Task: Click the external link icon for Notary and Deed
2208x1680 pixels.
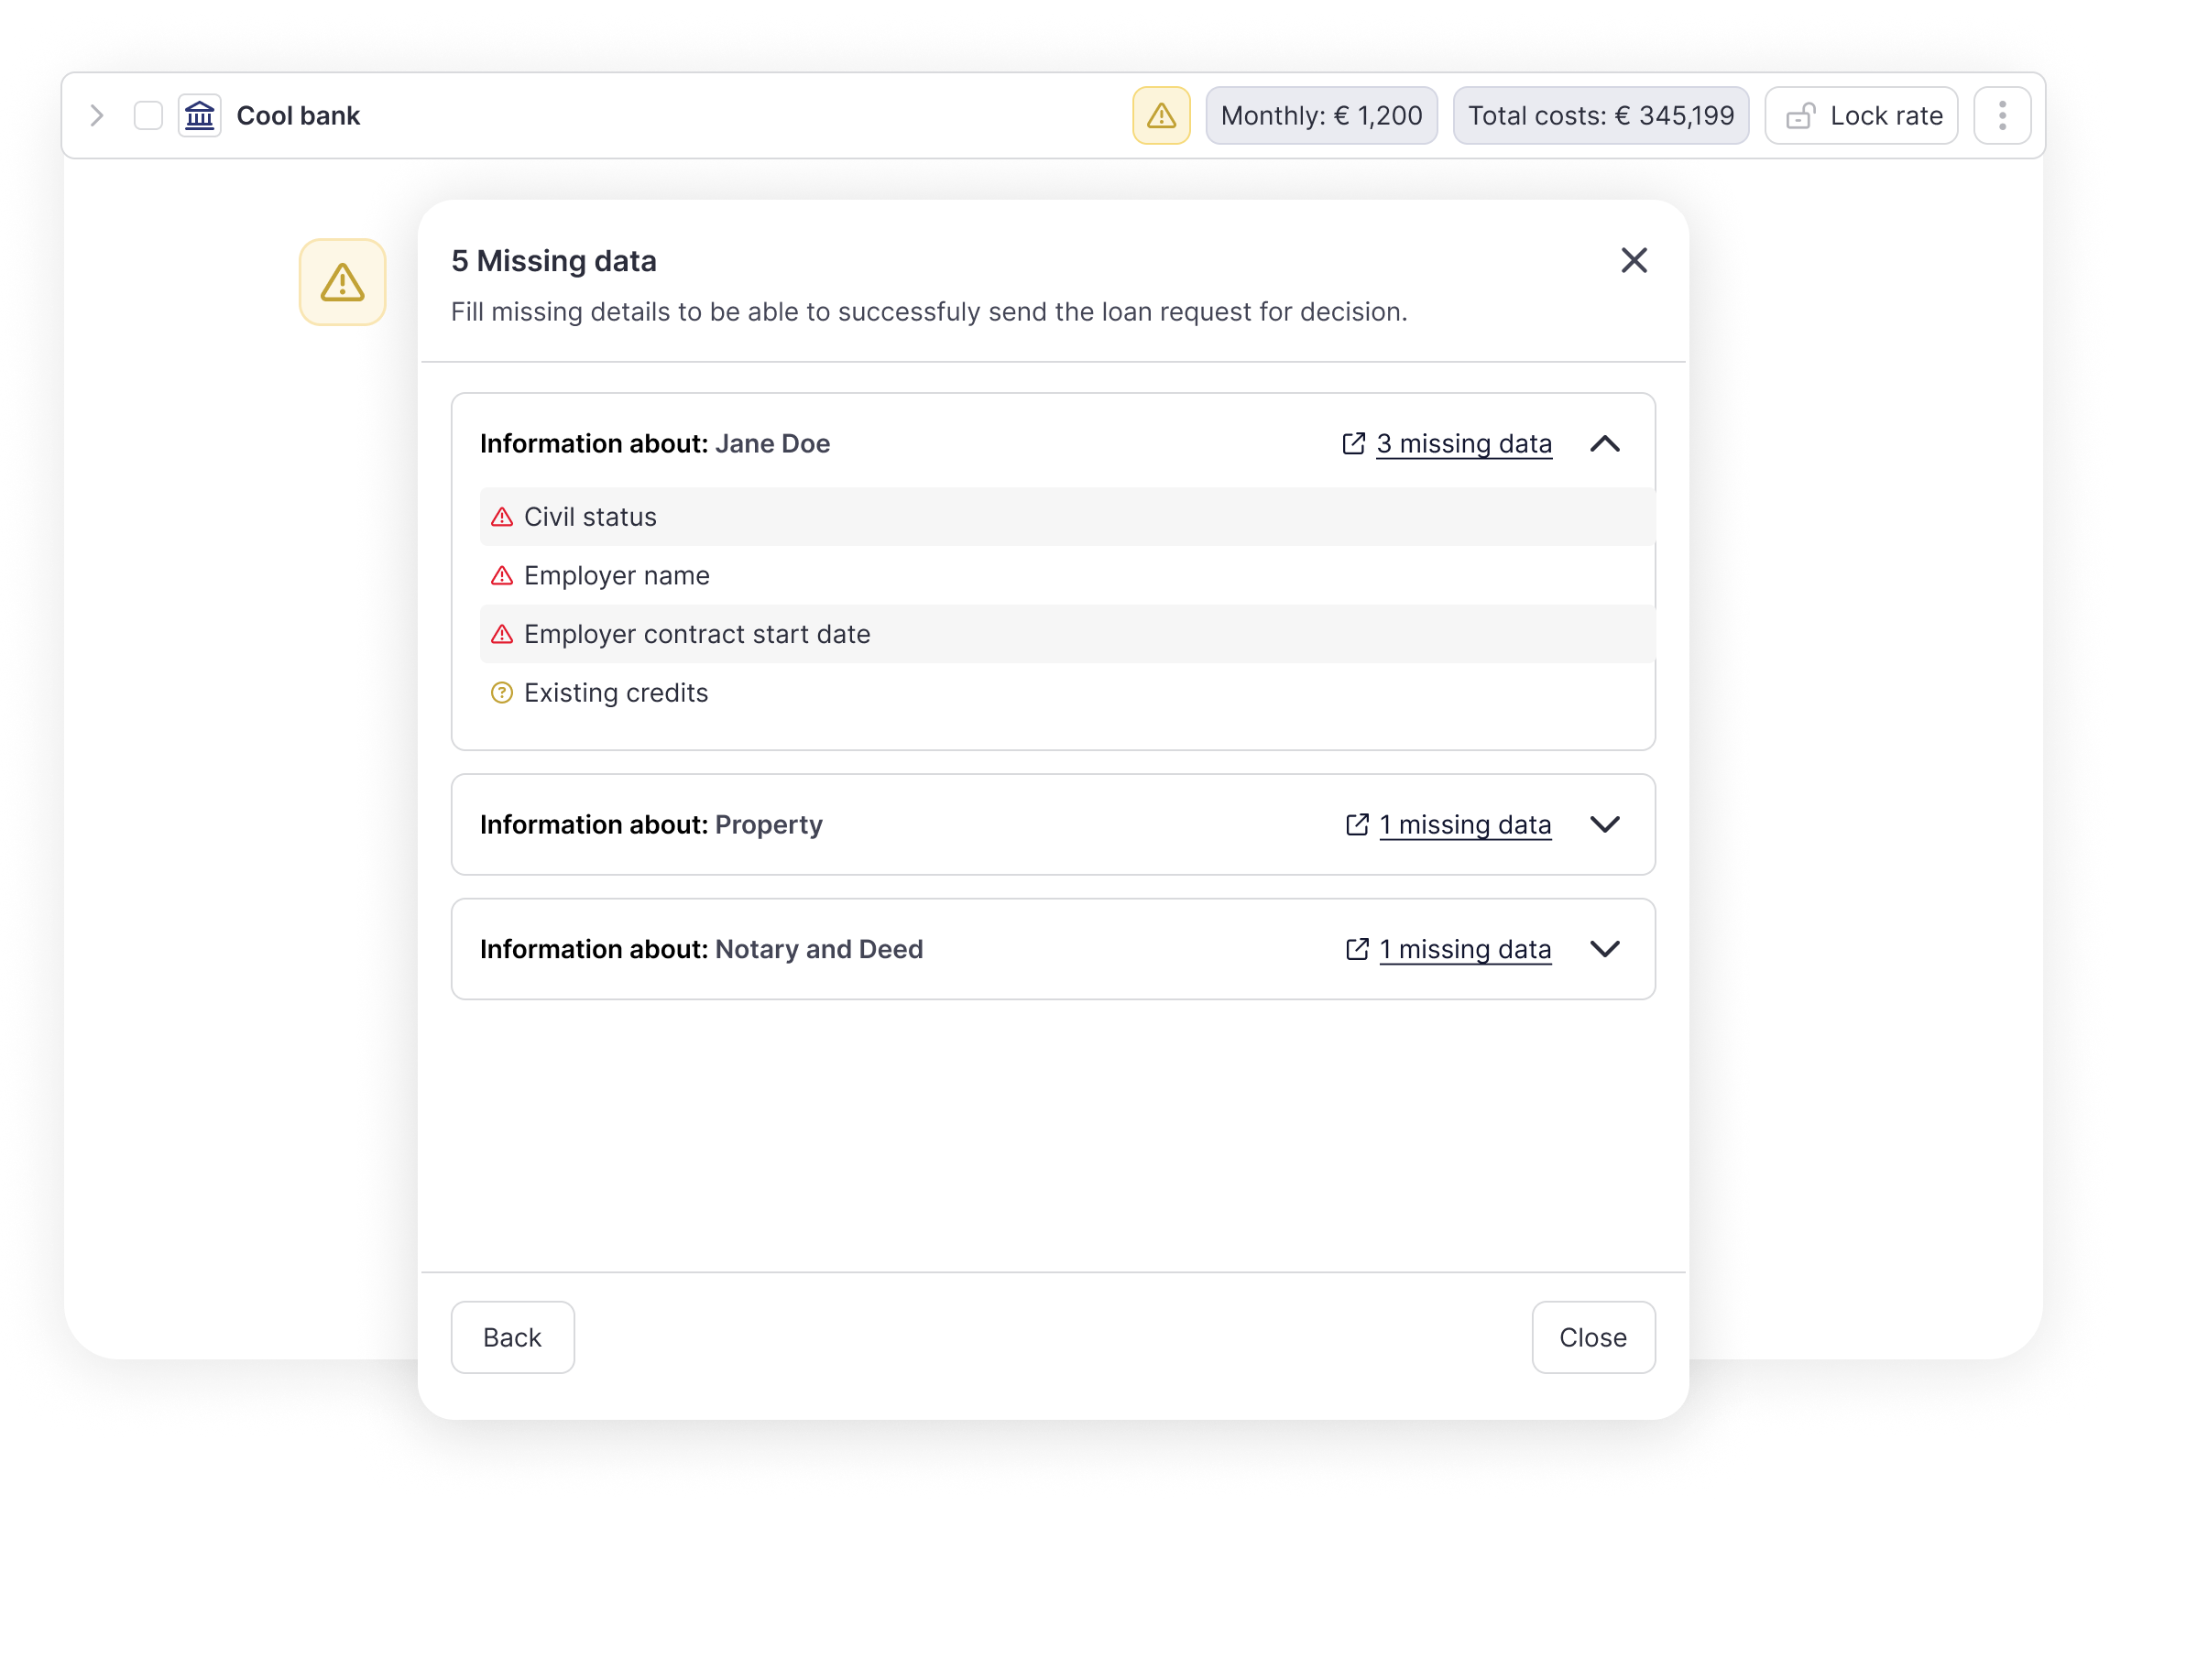Action: point(1357,949)
